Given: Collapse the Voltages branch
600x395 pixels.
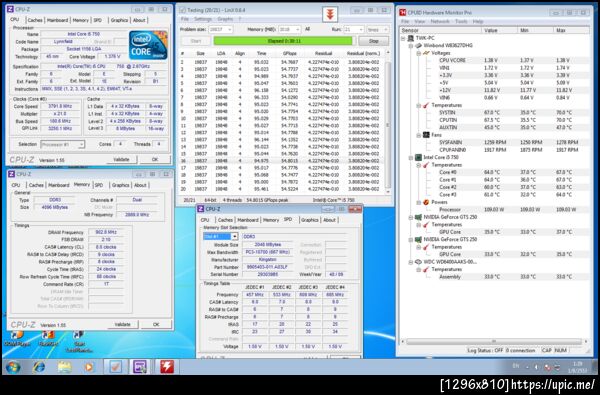Looking at the screenshot, I should (419, 53).
